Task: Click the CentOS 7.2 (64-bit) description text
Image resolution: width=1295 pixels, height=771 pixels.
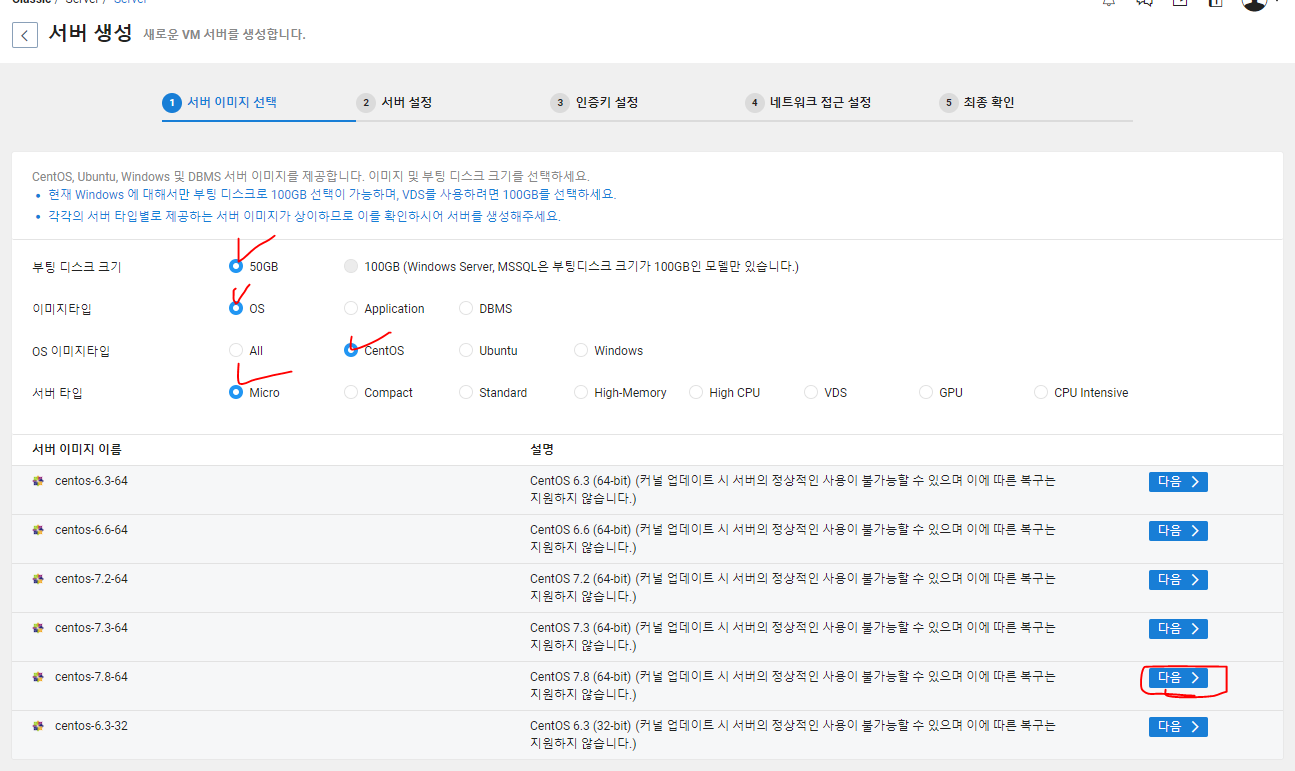Action: pos(792,587)
